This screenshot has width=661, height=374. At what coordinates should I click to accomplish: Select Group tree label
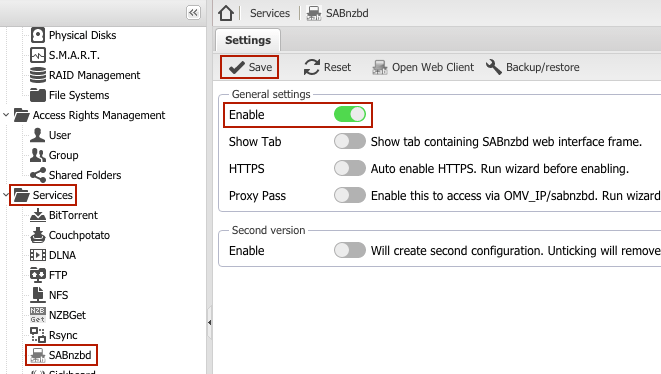tap(64, 155)
